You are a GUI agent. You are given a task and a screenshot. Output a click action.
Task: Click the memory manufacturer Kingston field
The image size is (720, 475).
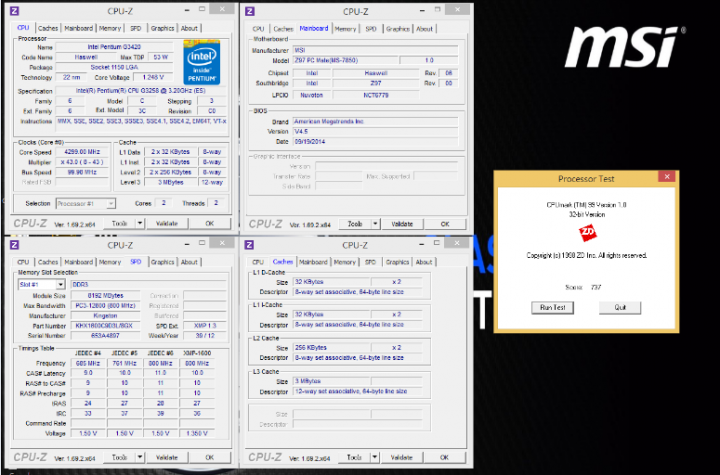[x=105, y=316]
